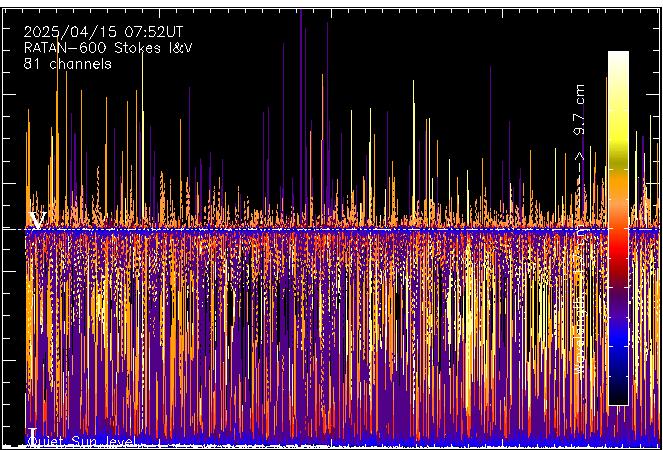Screen dimensions: 663x450
Task: Select the Quiet Sun level text
Action: (82, 442)
